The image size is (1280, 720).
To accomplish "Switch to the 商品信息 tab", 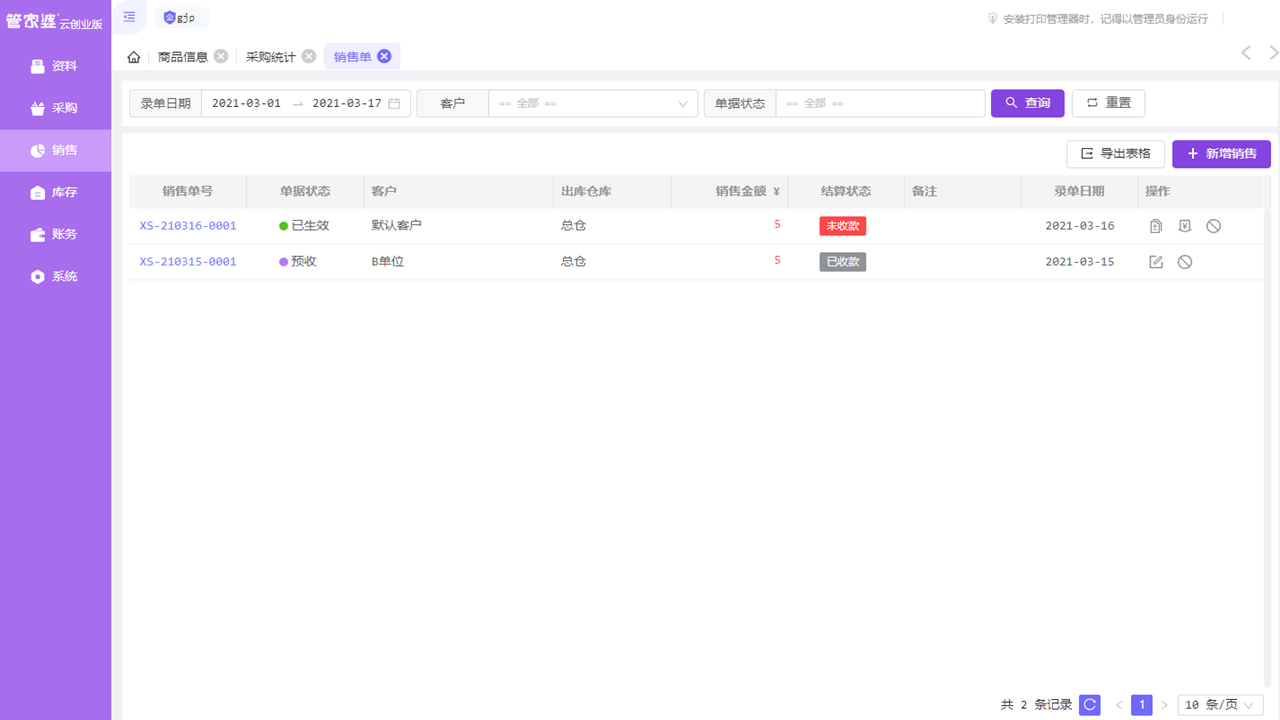I will pos(183,57).
